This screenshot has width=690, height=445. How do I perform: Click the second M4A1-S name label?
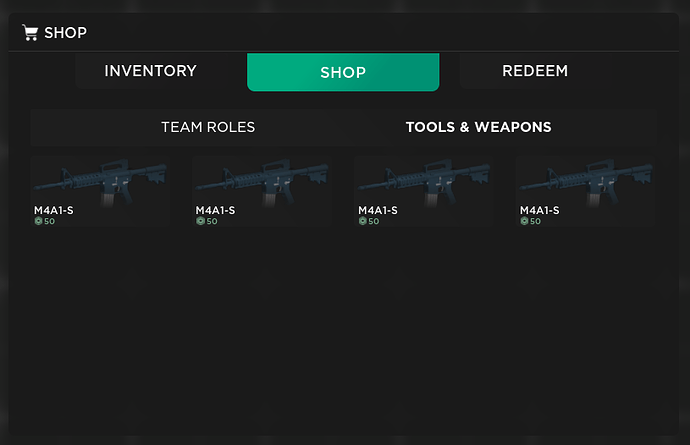(215, 210)
